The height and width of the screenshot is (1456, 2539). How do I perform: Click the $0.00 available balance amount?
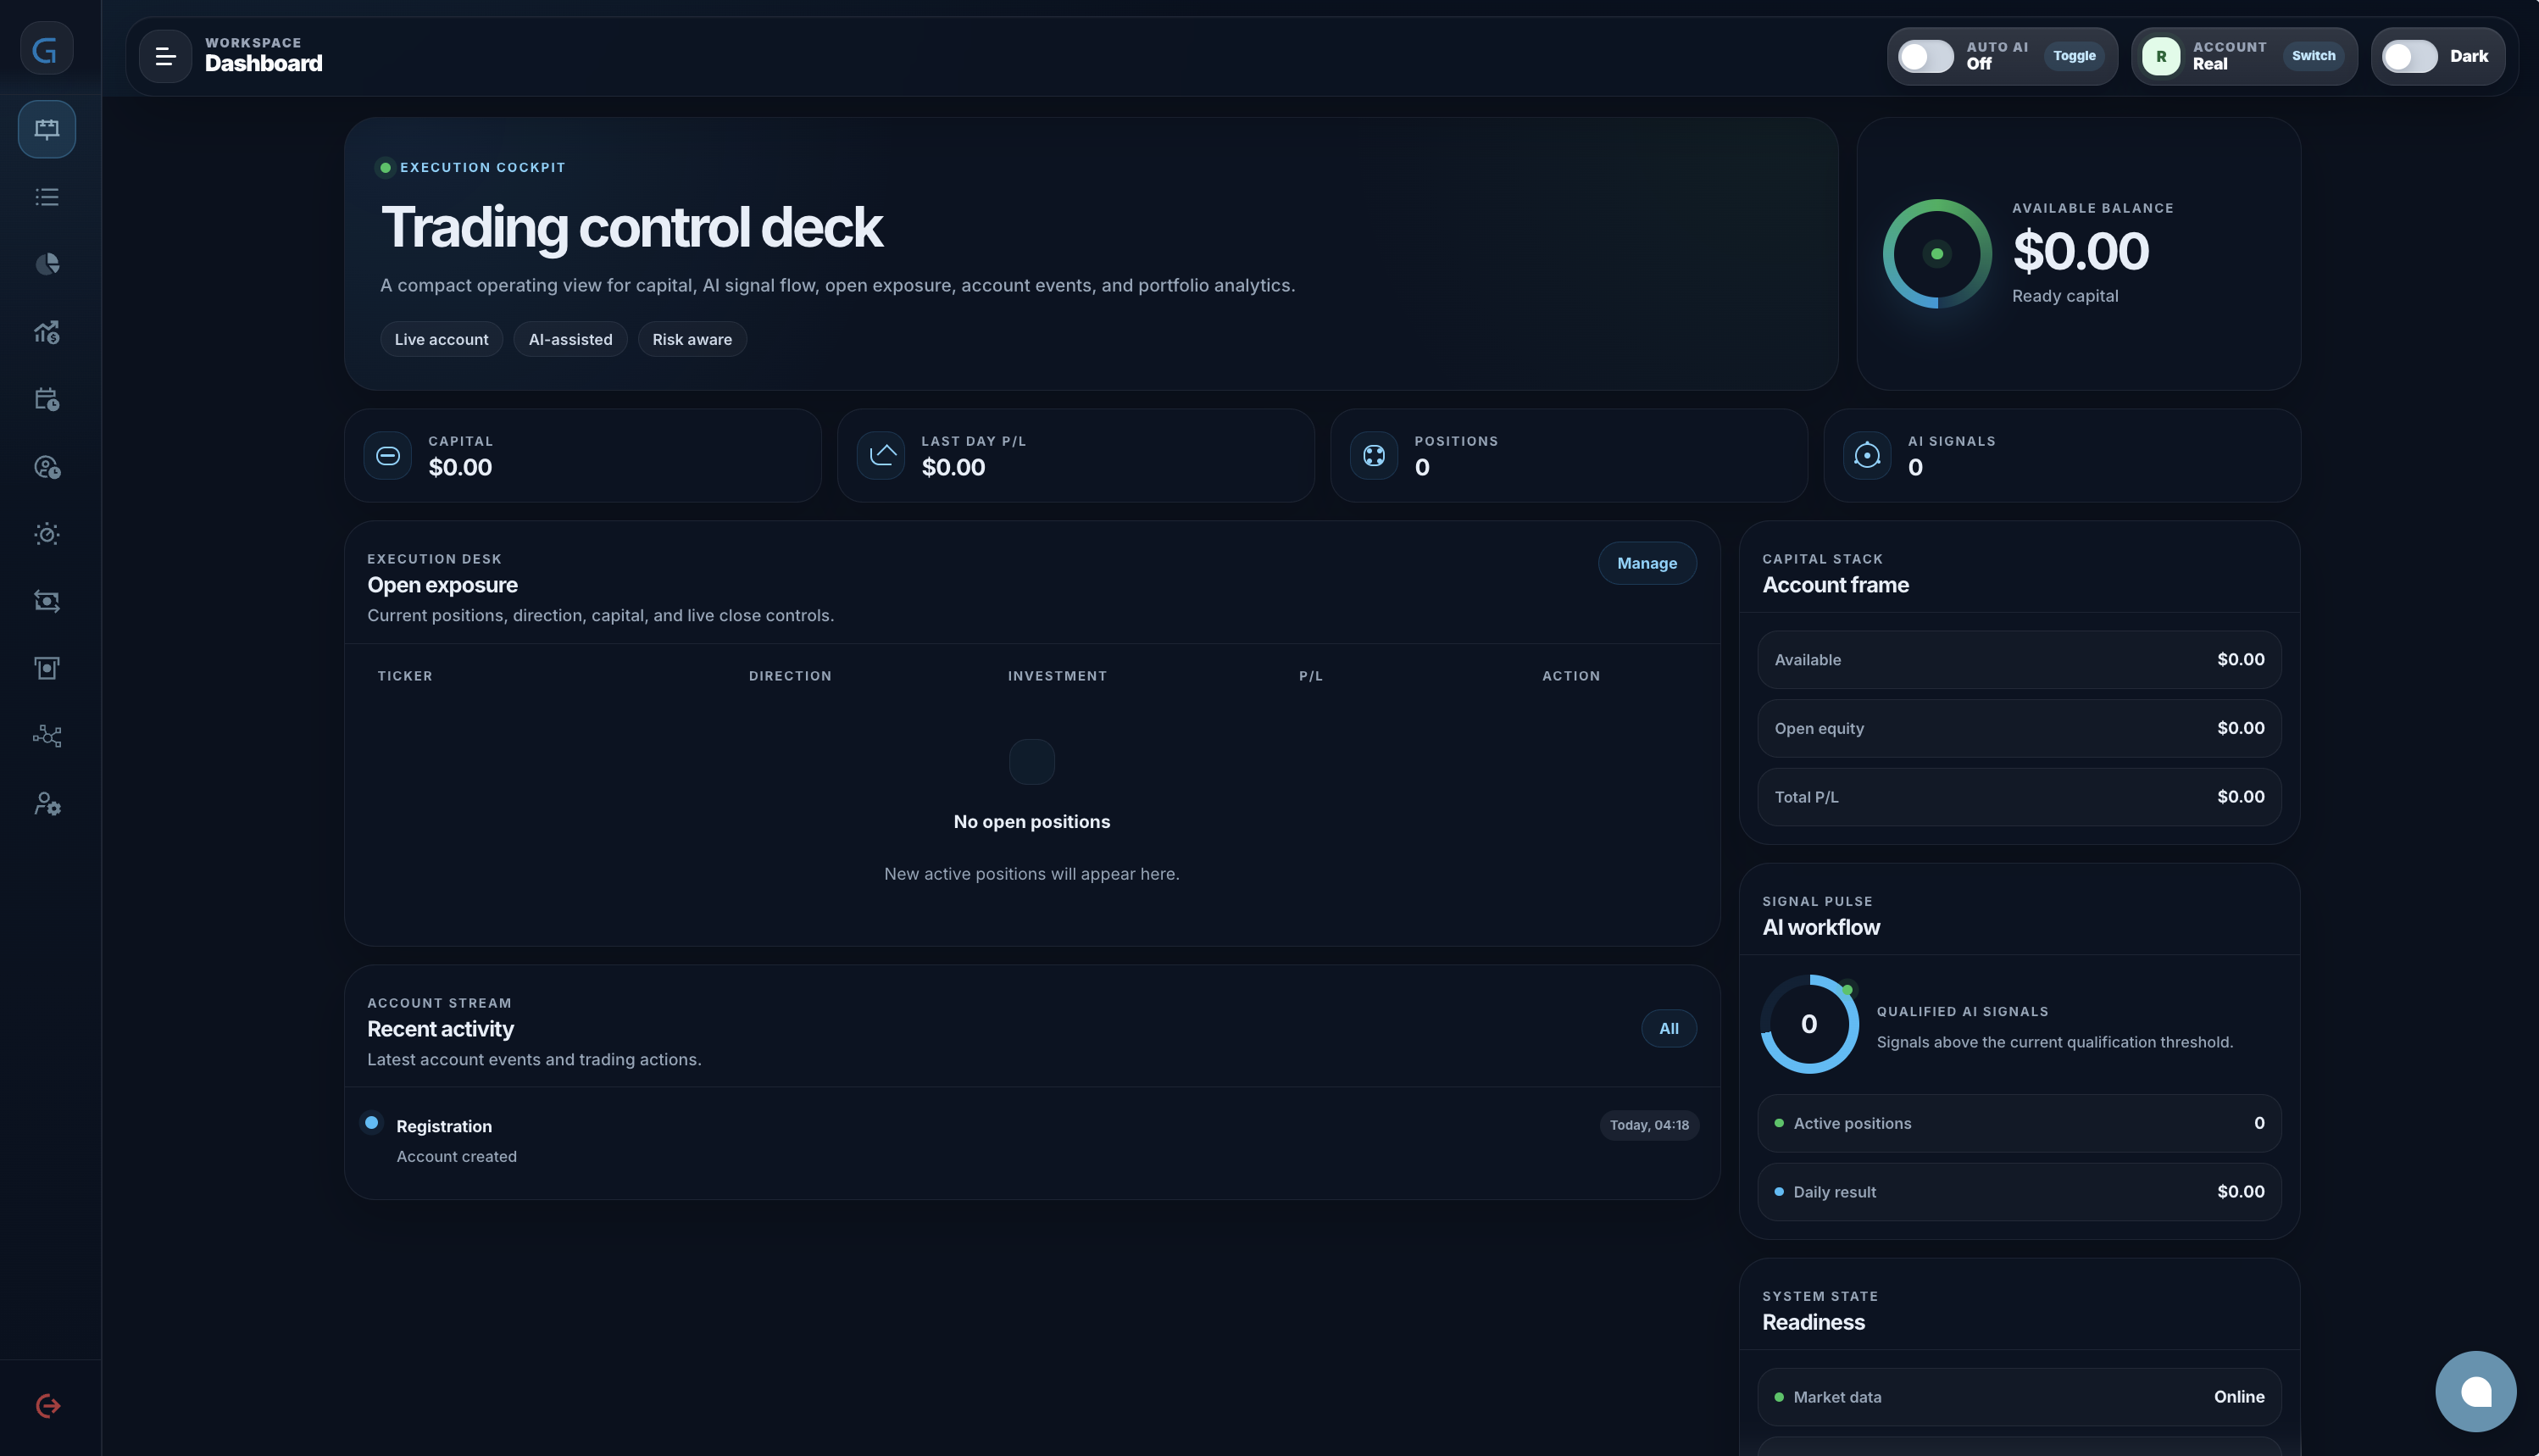pos(2080,251)
